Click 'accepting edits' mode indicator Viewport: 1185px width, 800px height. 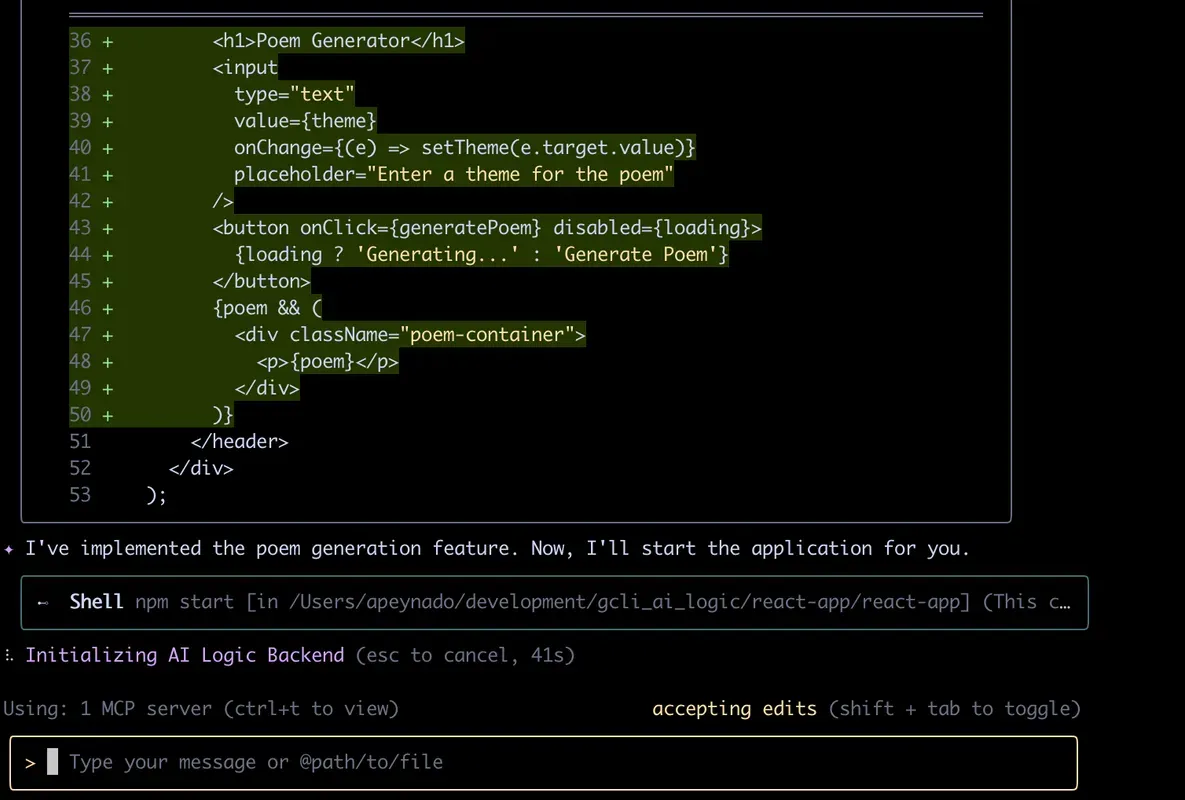pyautogui.click(x=734, y=709)
